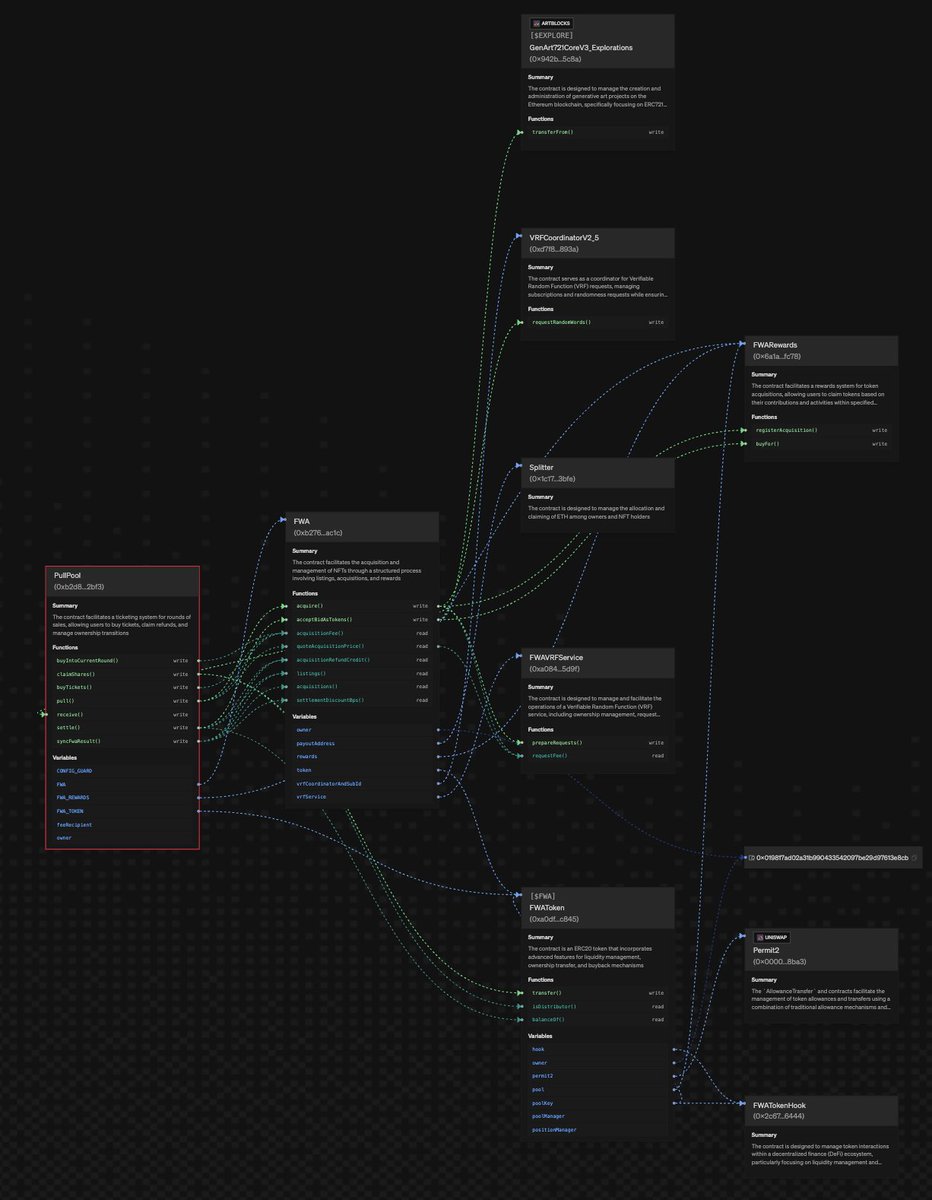Viewport: 932px width, 1200px height.
Task: Copy the 0x0198f7ad02a3... address via copy icon
Action: [x=914, y=858]
